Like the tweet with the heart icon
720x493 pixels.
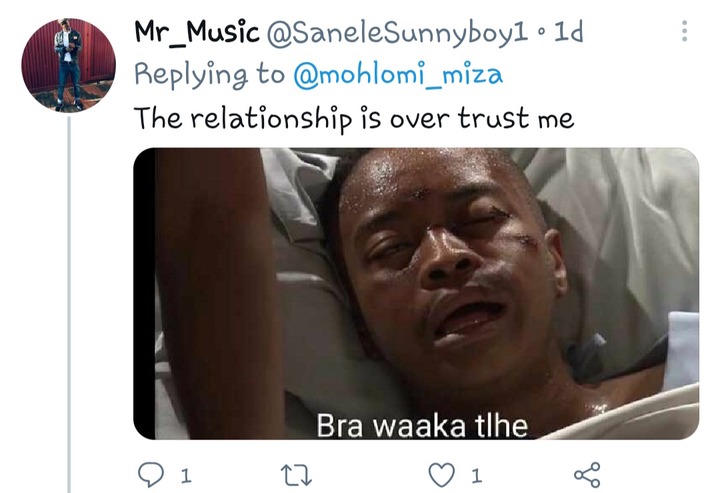point(442,475)
